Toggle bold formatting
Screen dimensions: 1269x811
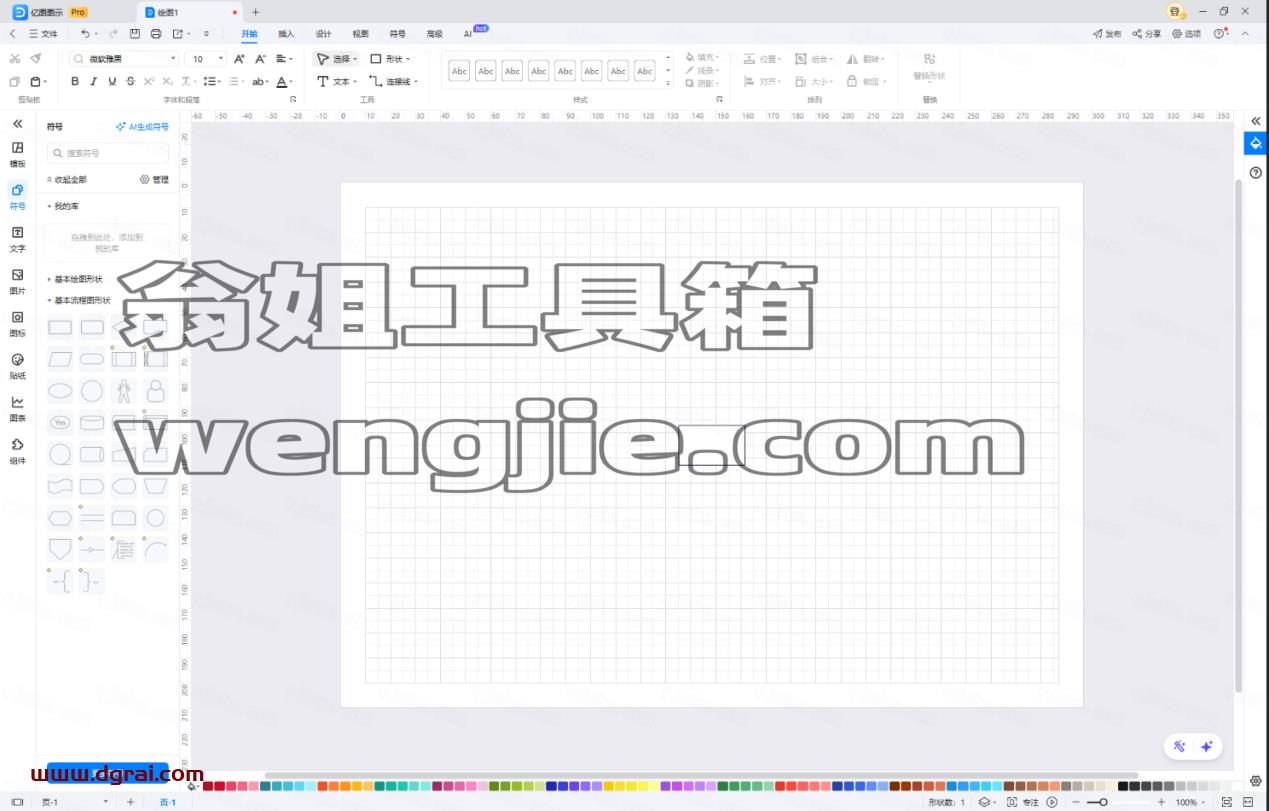[x=75, y=82]
